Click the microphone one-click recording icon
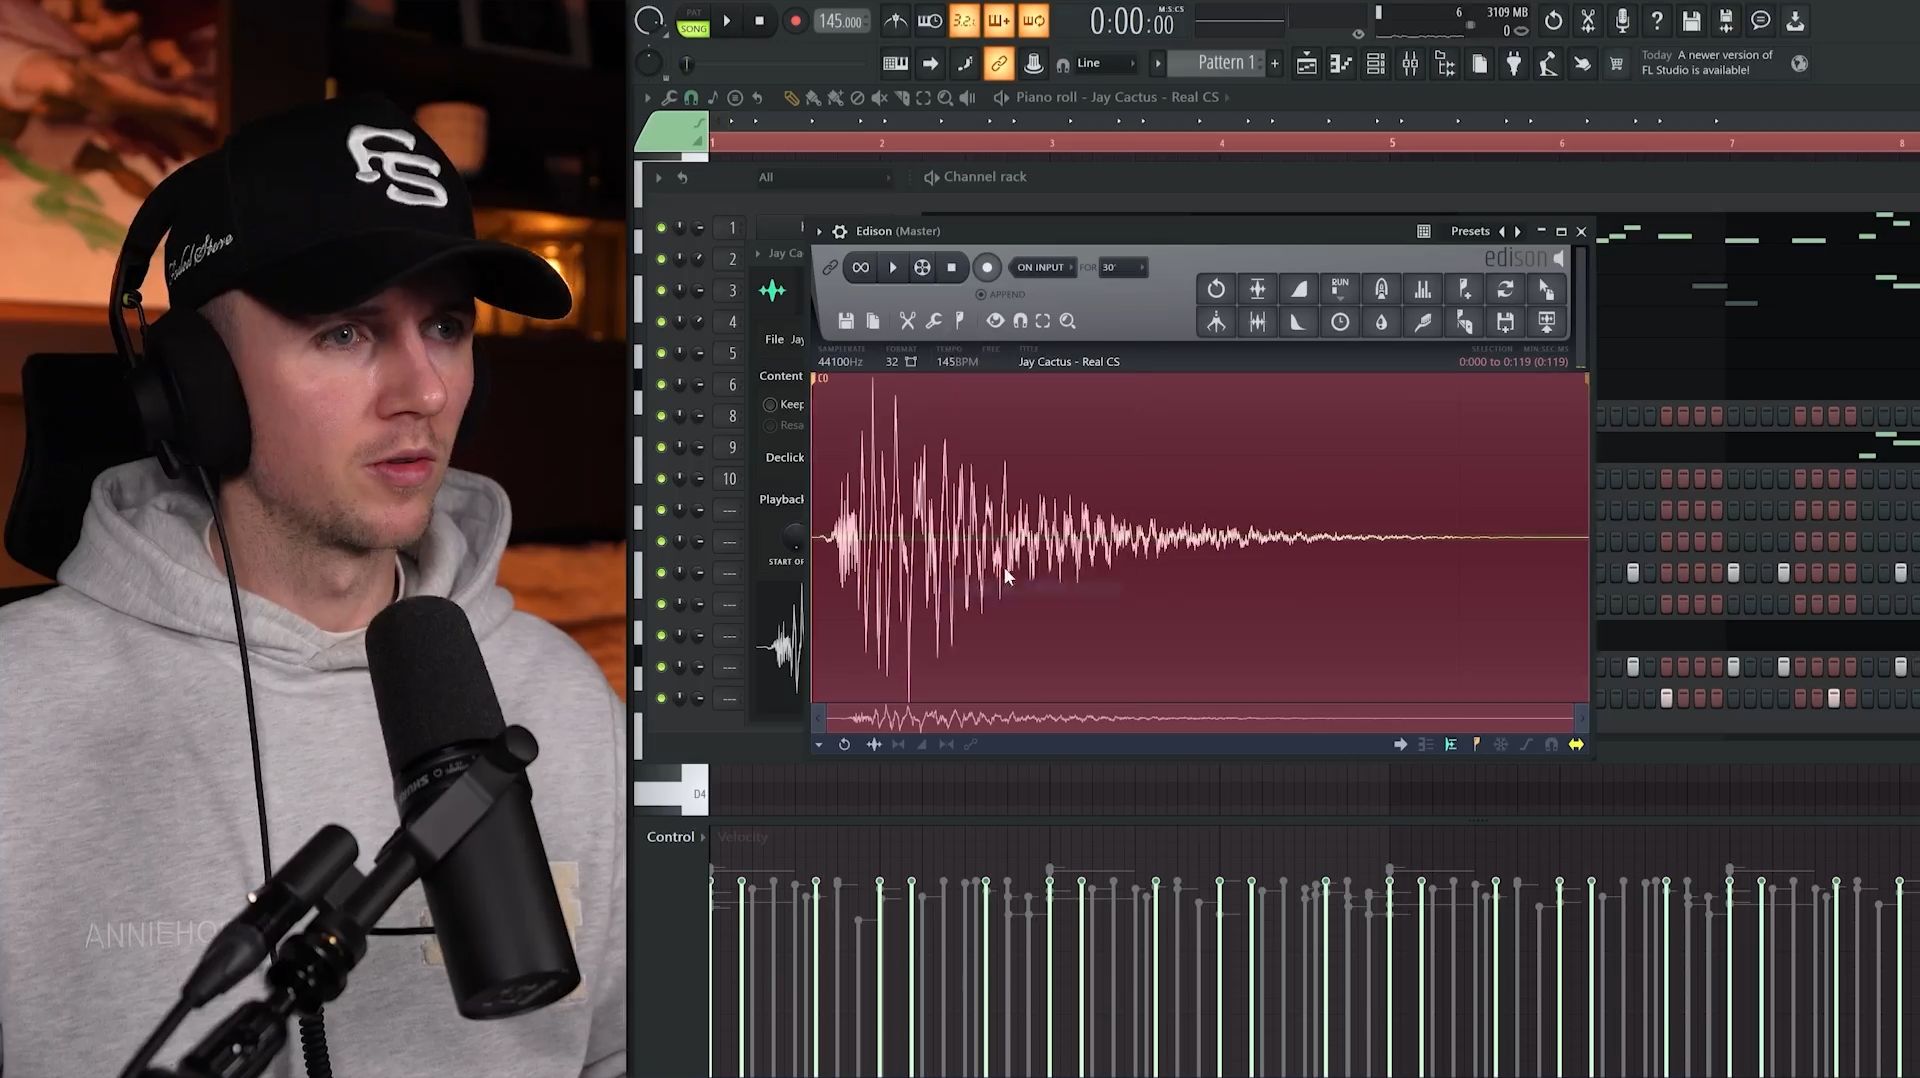Viewport: 1920px width, 1078px height. click(x=1622, y=20)
